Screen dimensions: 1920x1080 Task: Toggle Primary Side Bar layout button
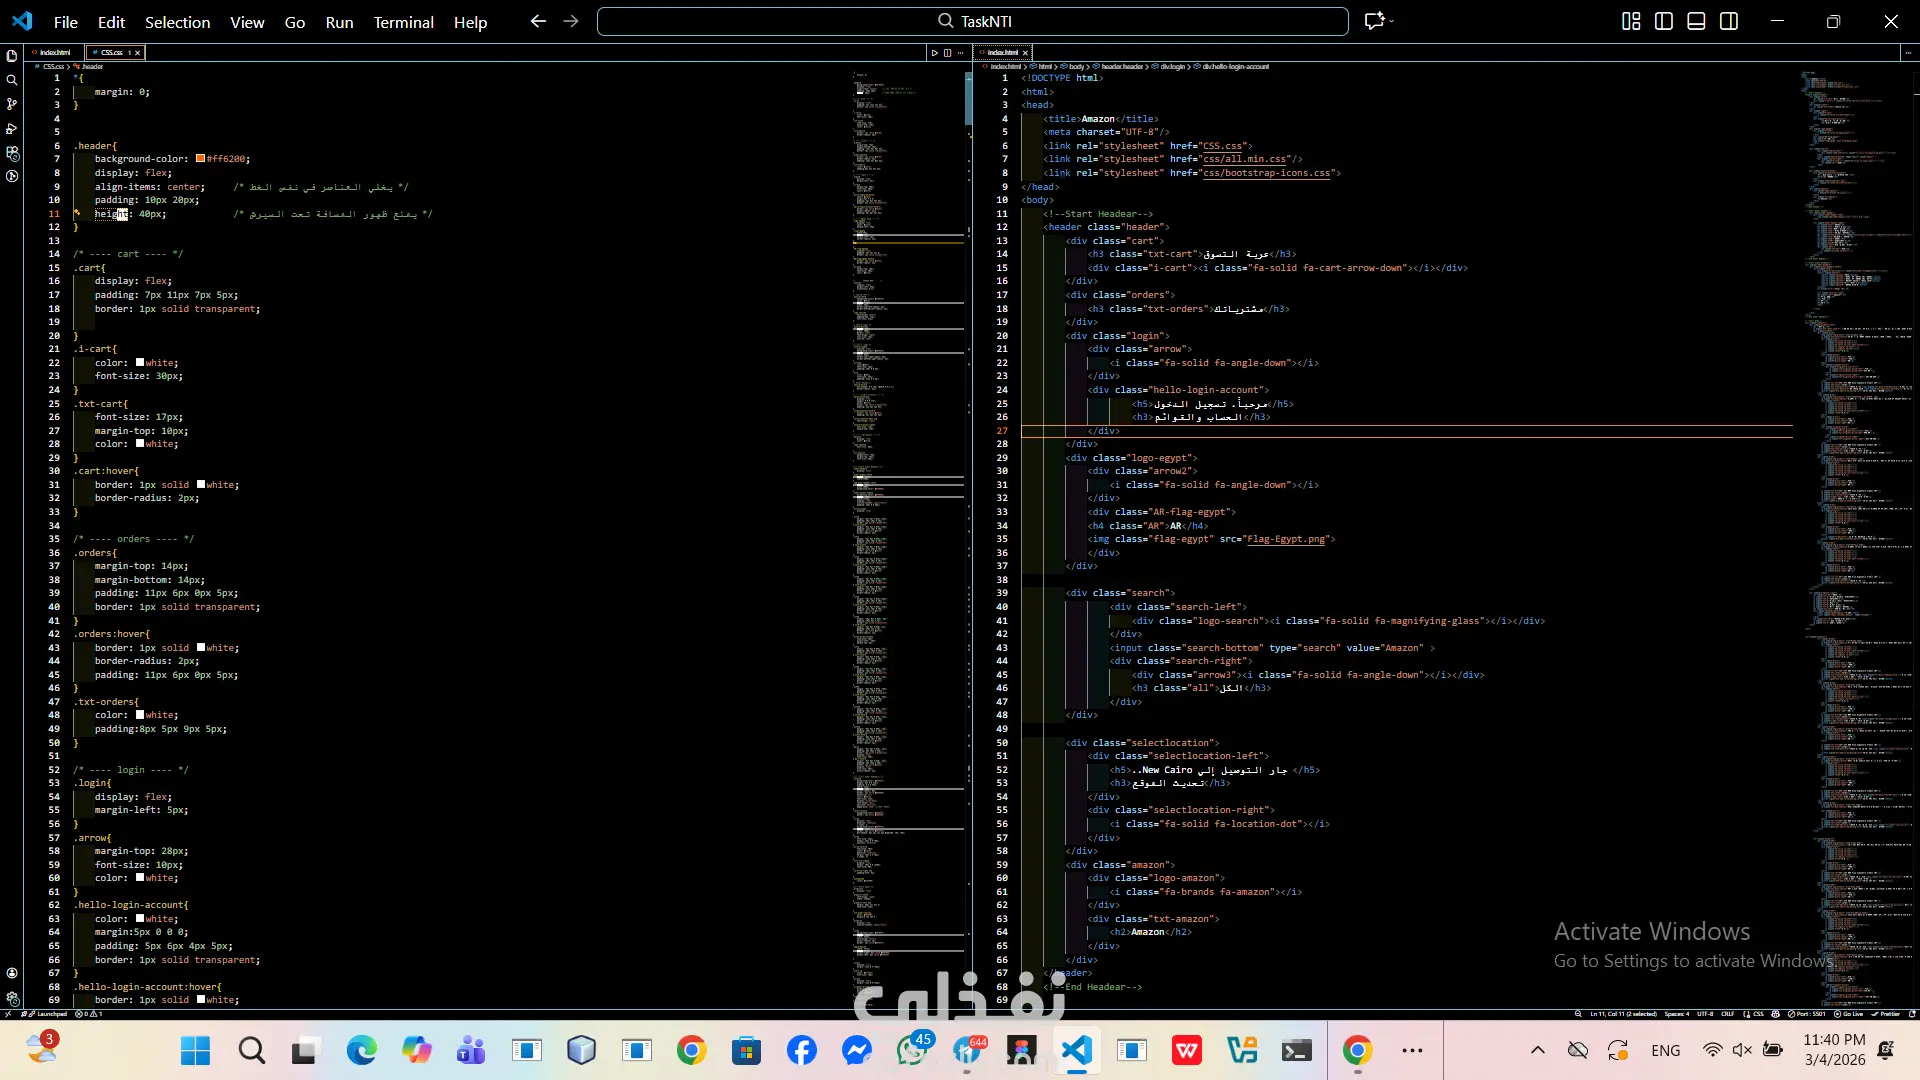pos(1664,21)
